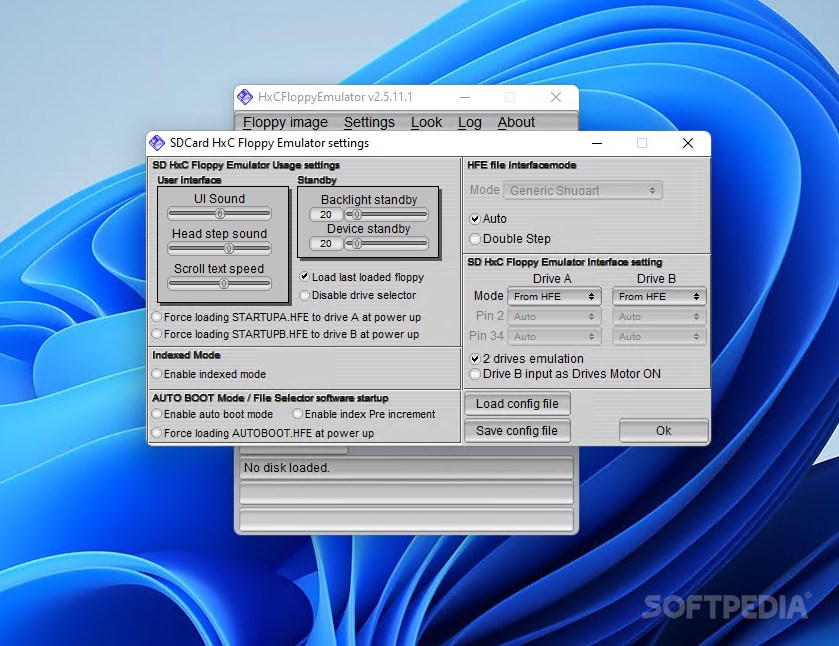Open the Log menu
839x646 pixels.
(x=469, y=123)
